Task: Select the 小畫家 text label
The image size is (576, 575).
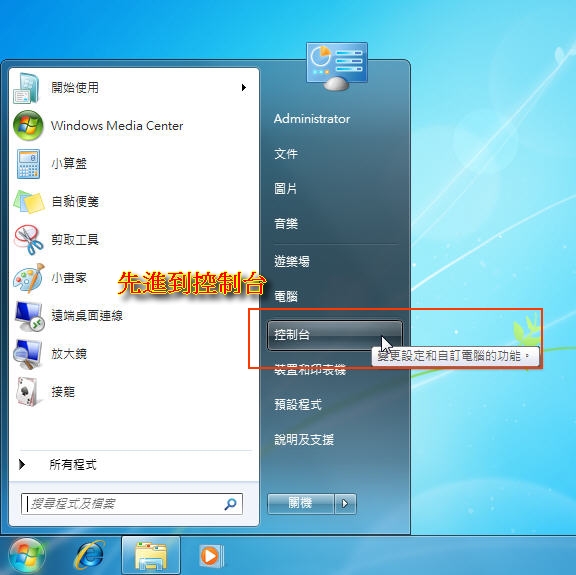Action: [69, 278]
